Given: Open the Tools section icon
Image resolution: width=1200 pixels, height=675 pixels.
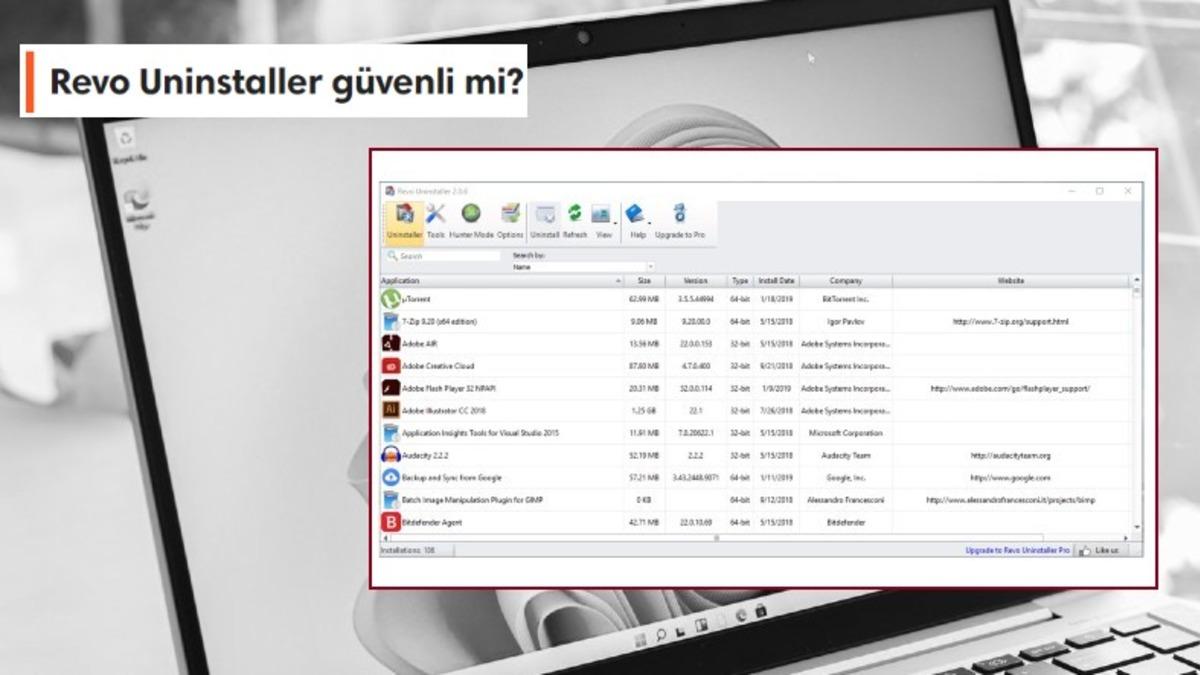Looking at the screenshot, I should tap(435, 213).
